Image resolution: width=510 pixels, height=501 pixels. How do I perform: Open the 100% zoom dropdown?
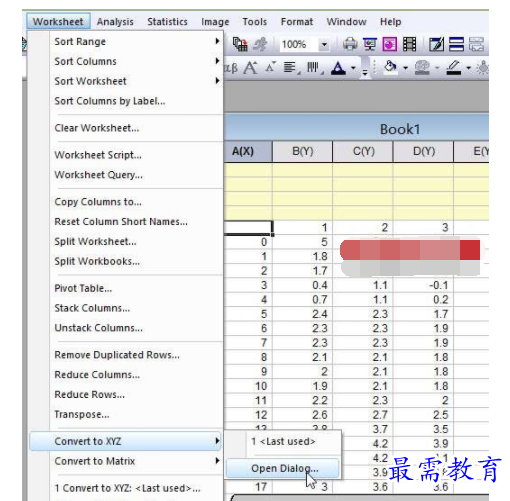[x=324, y=44]
